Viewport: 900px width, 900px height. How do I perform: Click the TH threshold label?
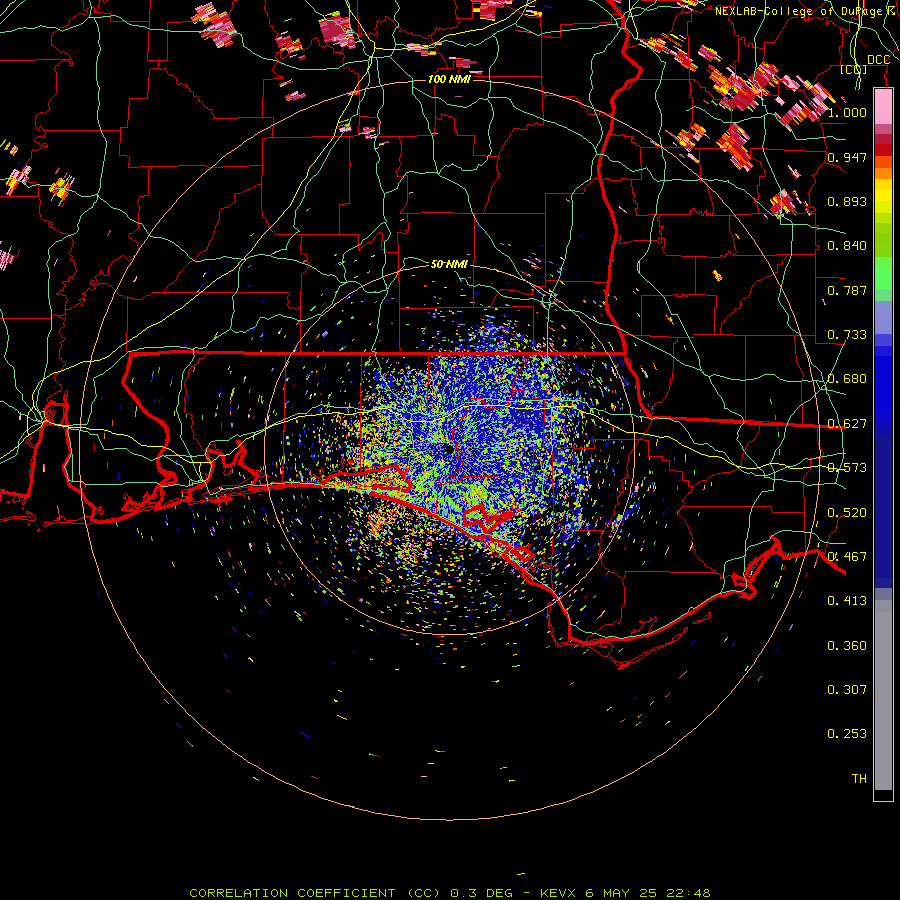[859, 779]
